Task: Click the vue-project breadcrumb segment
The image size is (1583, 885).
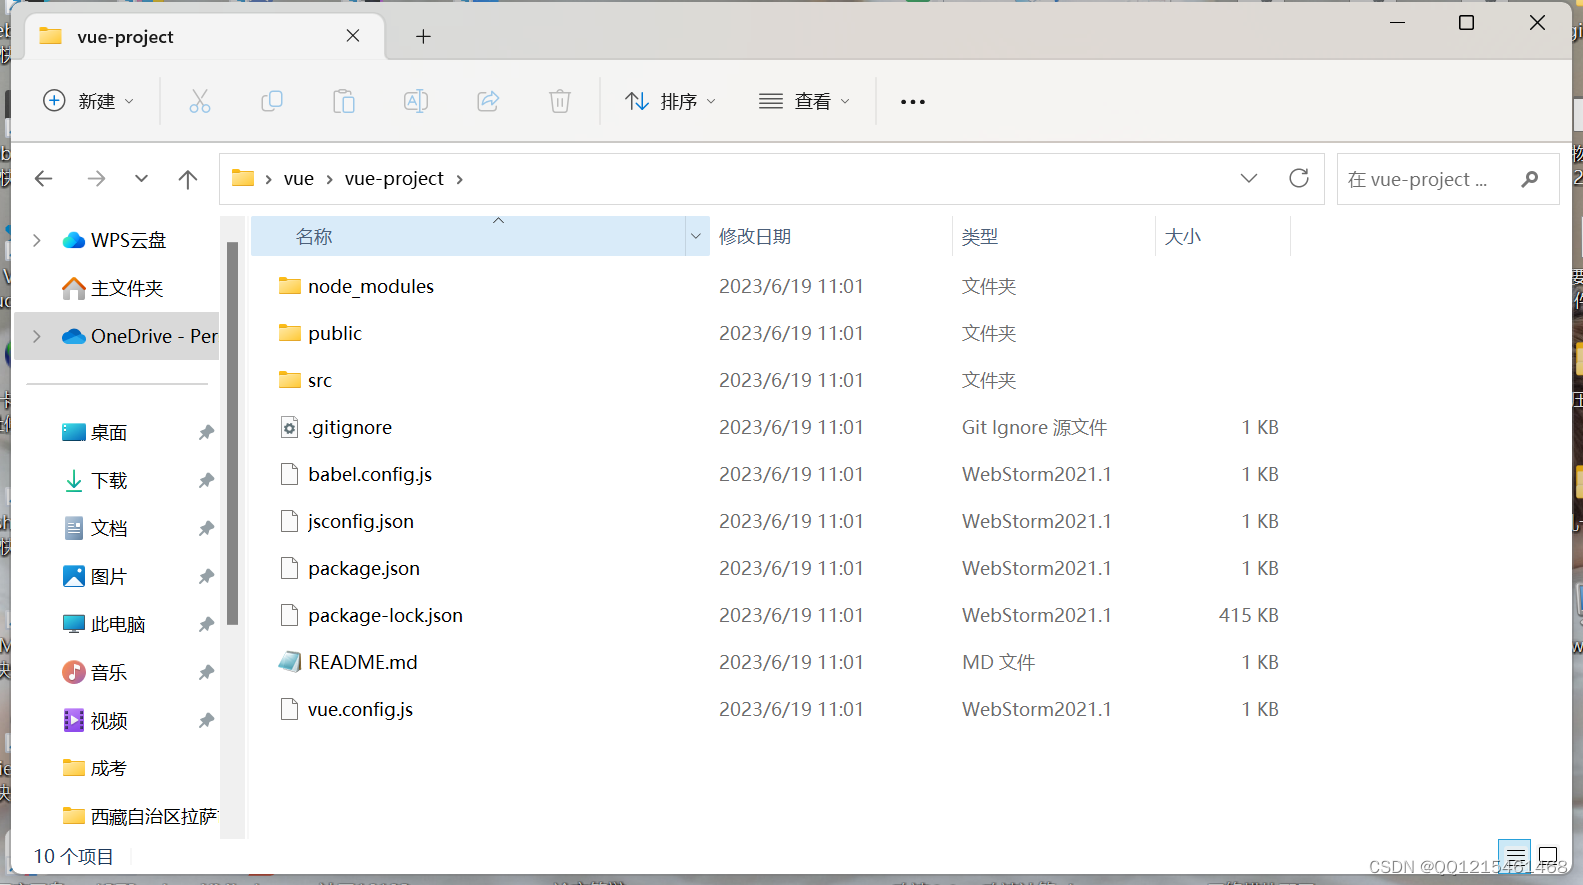Action: (394, 179)
